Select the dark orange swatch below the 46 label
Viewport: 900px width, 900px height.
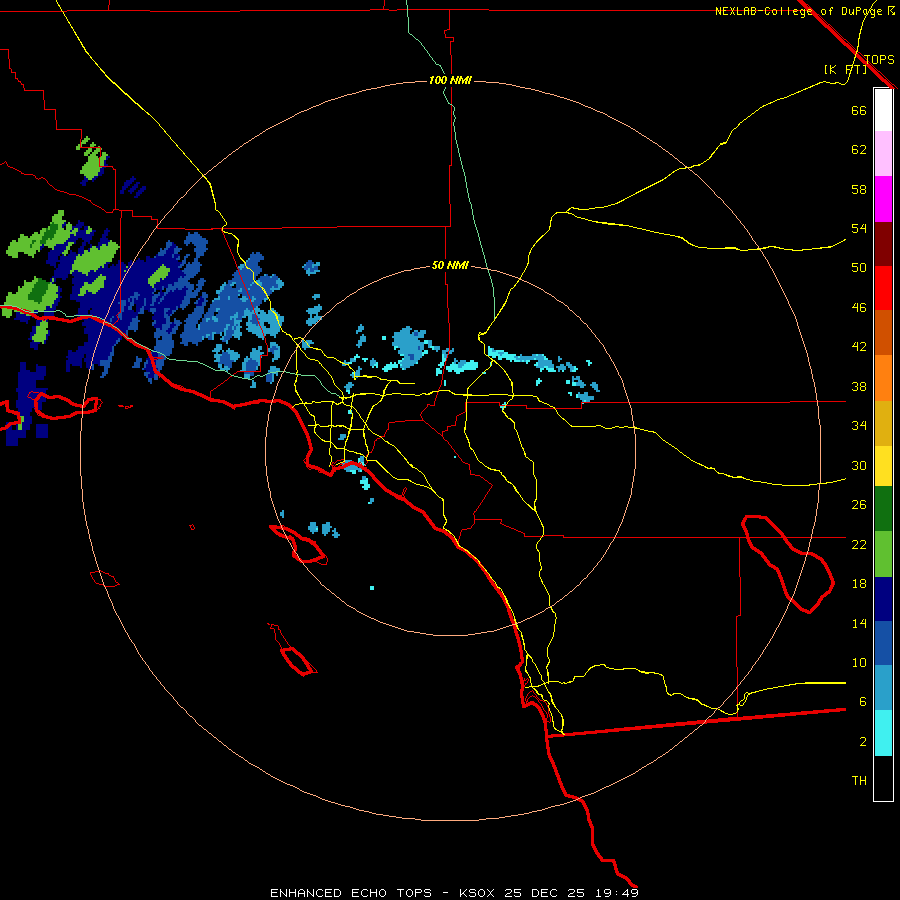pos(883,333)
